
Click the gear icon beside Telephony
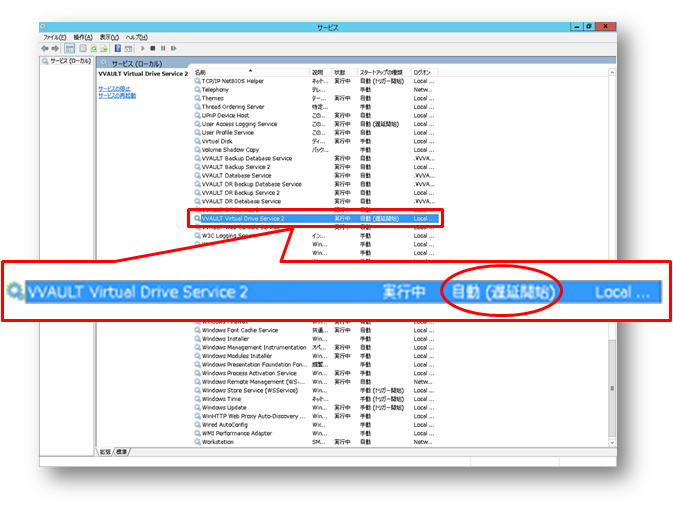pyautogui.click(x=197, y=90)
